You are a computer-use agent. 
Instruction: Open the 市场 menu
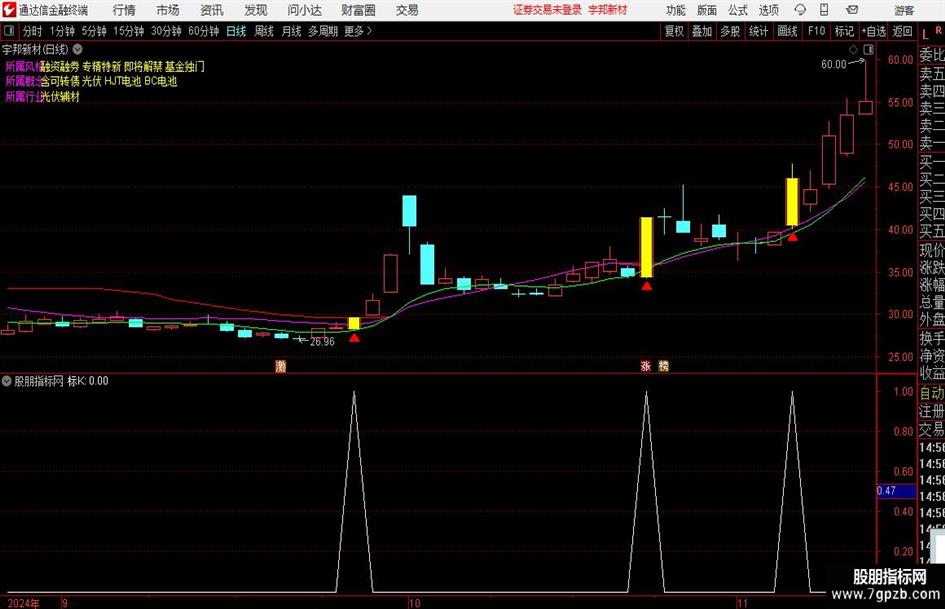tap(168, 10)
